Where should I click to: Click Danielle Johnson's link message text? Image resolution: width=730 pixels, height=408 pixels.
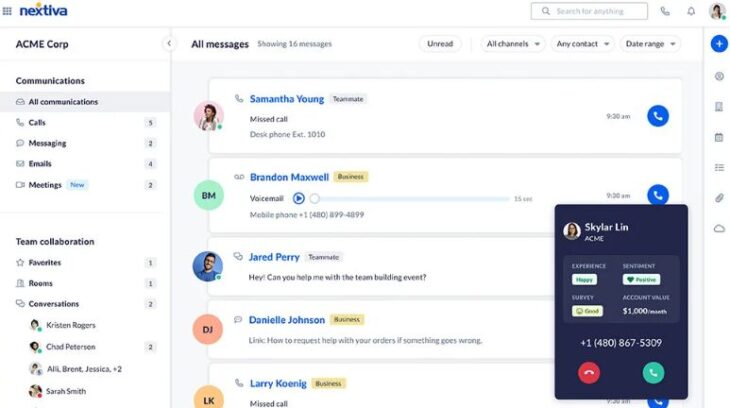(x=365, y=340)
